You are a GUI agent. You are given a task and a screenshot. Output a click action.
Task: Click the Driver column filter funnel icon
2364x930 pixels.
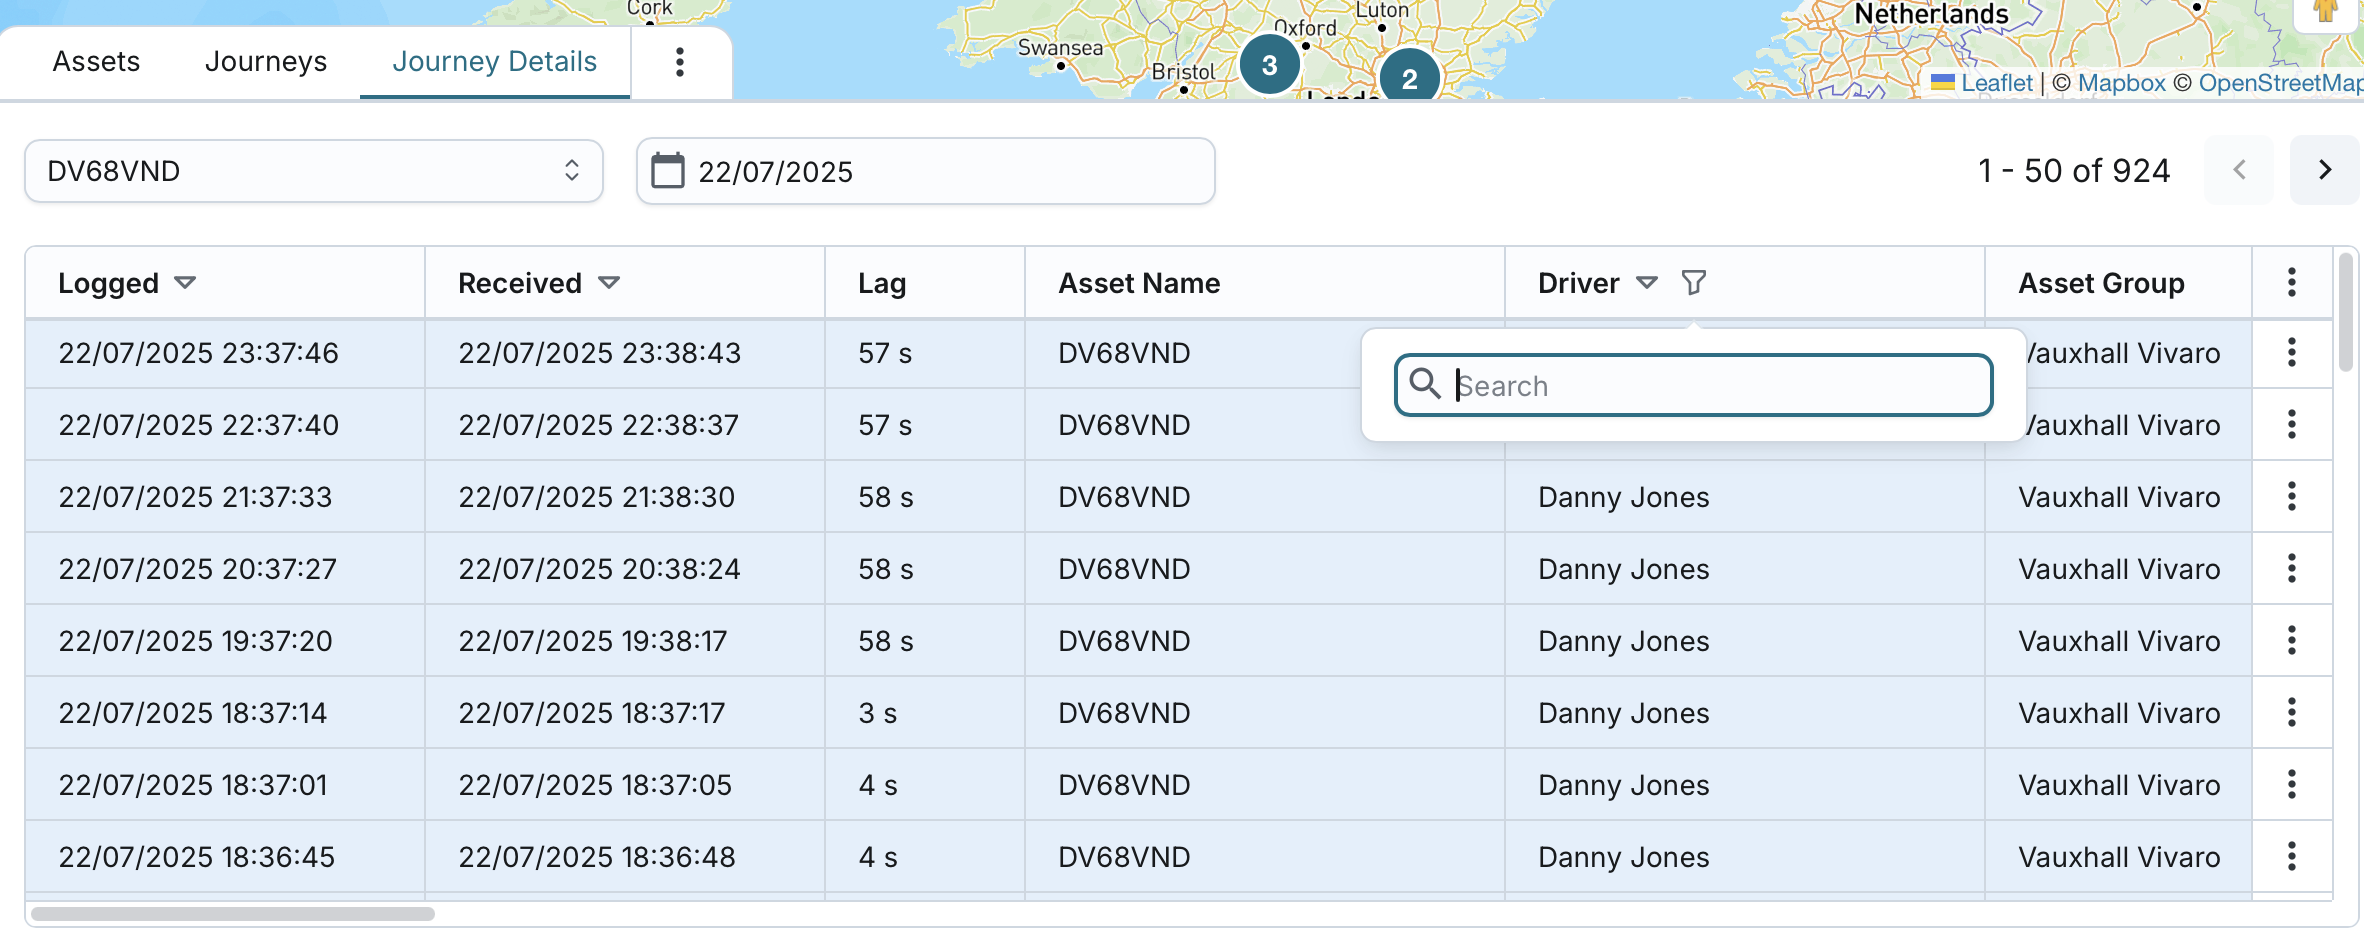click(x=1693, y=283)
